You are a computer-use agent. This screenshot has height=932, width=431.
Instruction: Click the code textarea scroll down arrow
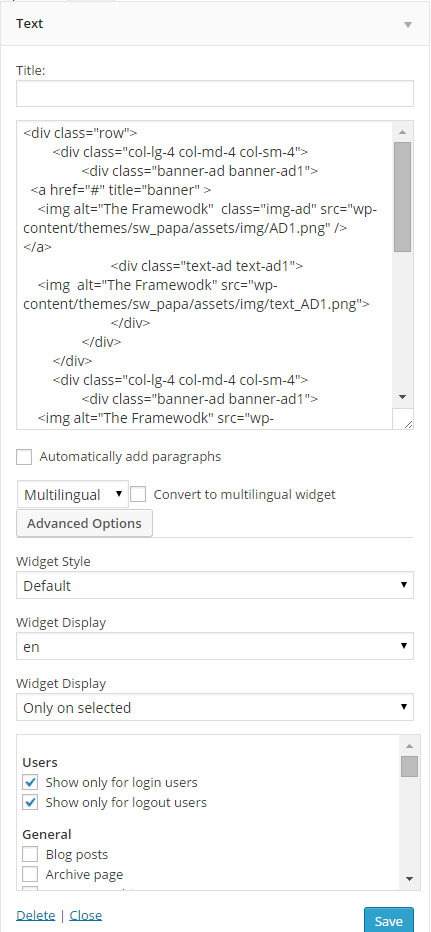[402, 396]
